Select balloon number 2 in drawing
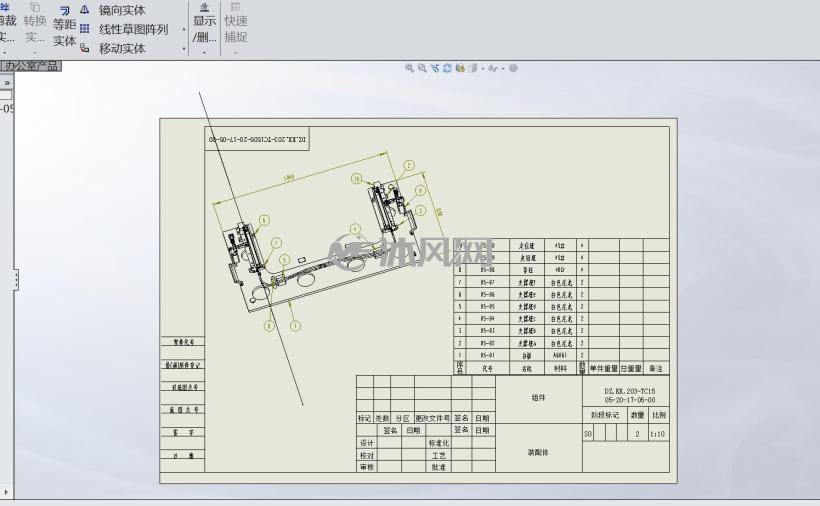The height and width of the screenshot is (506, 820). click(x=409, y=166)
